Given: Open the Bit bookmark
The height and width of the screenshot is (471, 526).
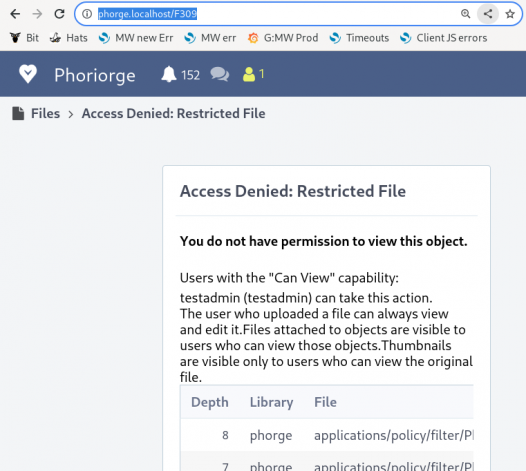Looking at the screenshot, I should (24, 38).
